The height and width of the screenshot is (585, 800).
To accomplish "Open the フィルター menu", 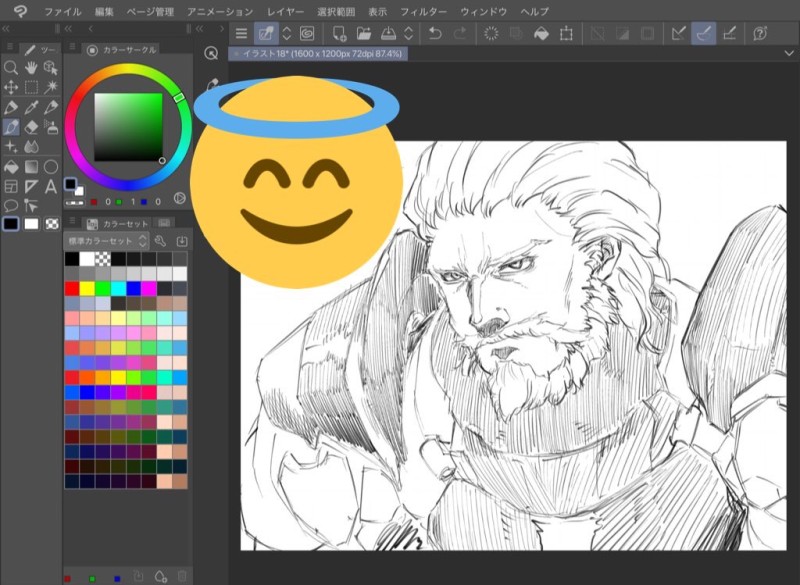I will click(x=423, y=10).
